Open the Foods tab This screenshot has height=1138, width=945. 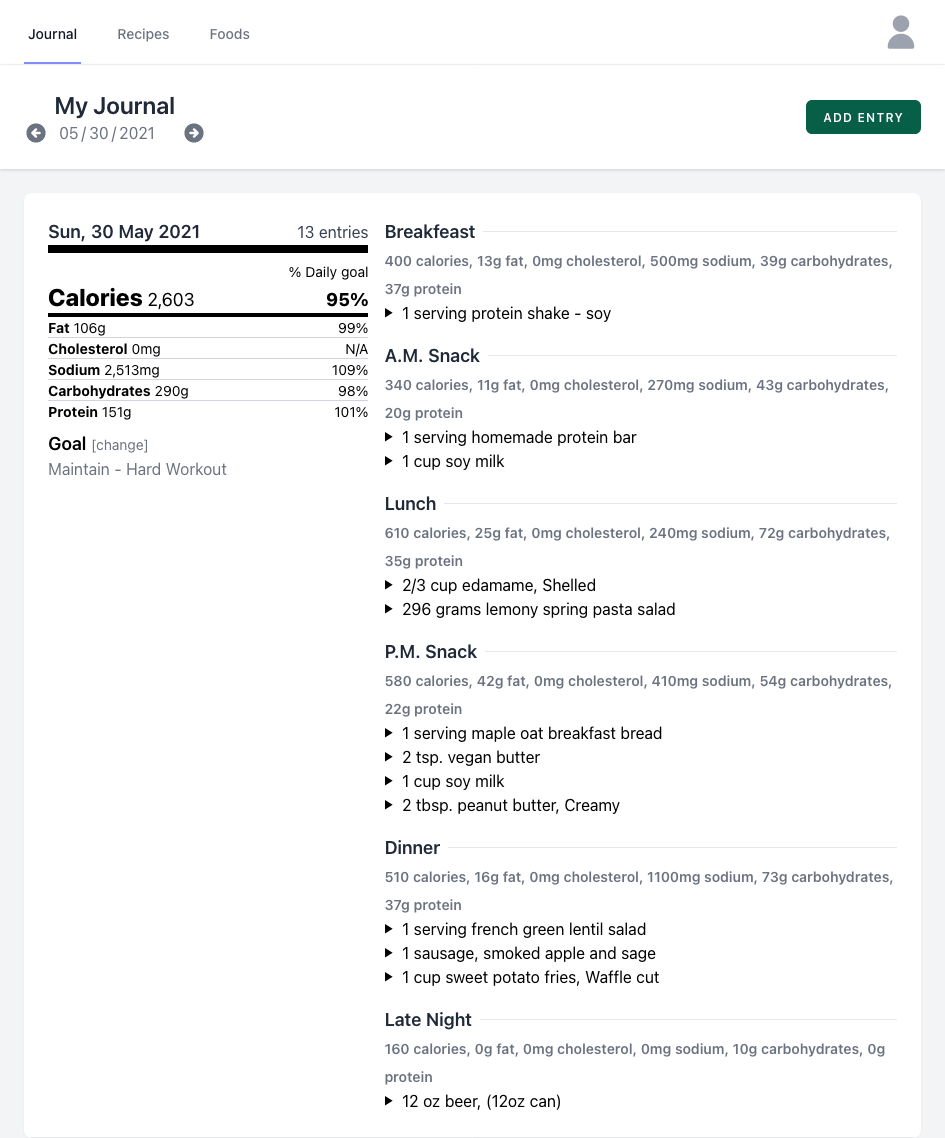(x=229, y=34)
